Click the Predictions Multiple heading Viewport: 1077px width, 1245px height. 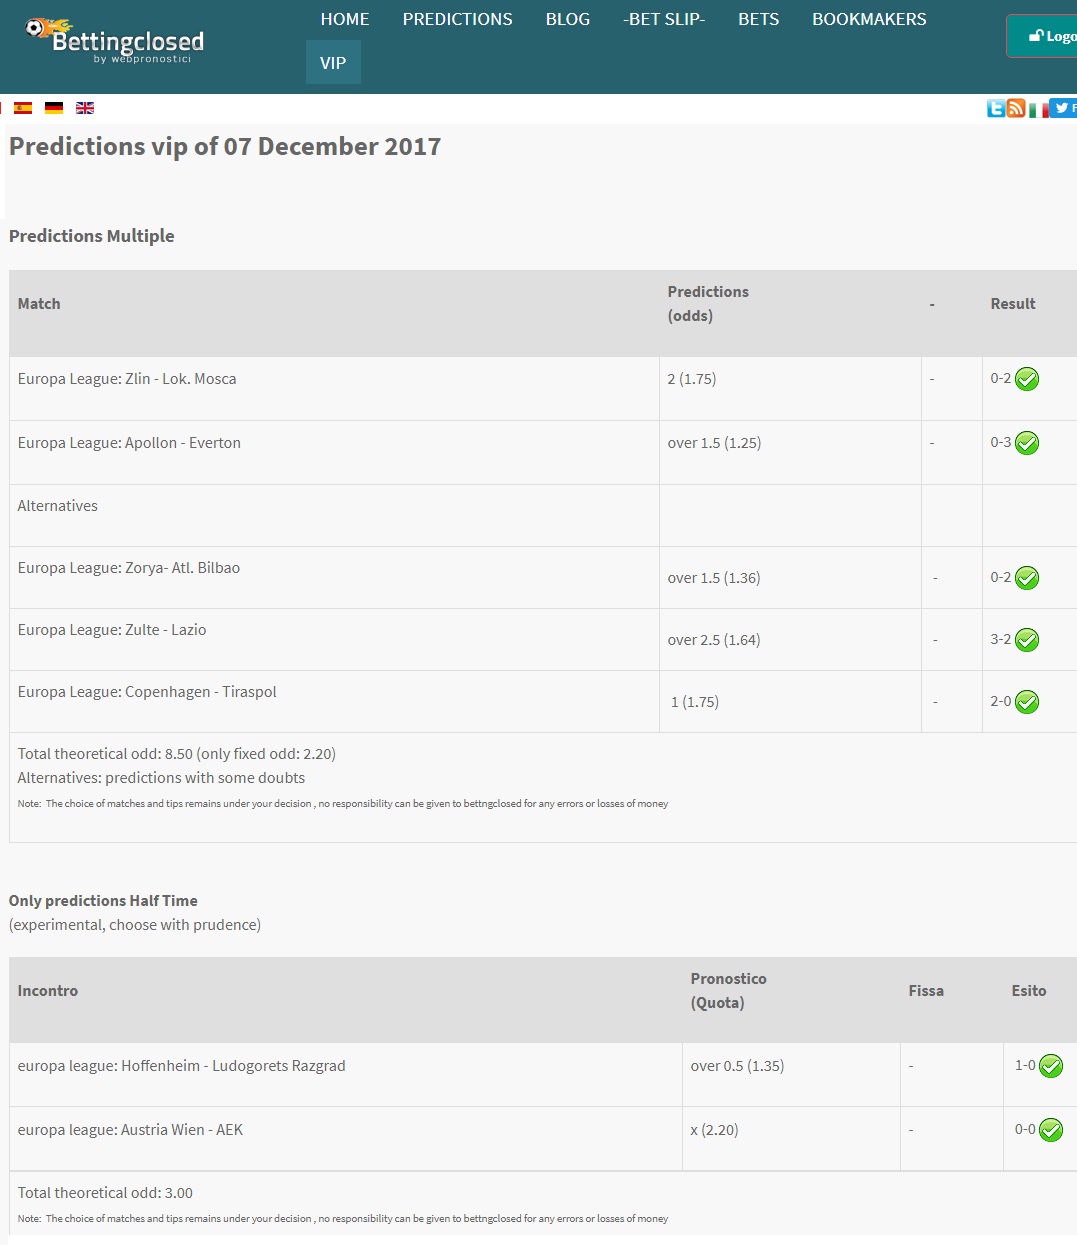(x=92, y=236)
